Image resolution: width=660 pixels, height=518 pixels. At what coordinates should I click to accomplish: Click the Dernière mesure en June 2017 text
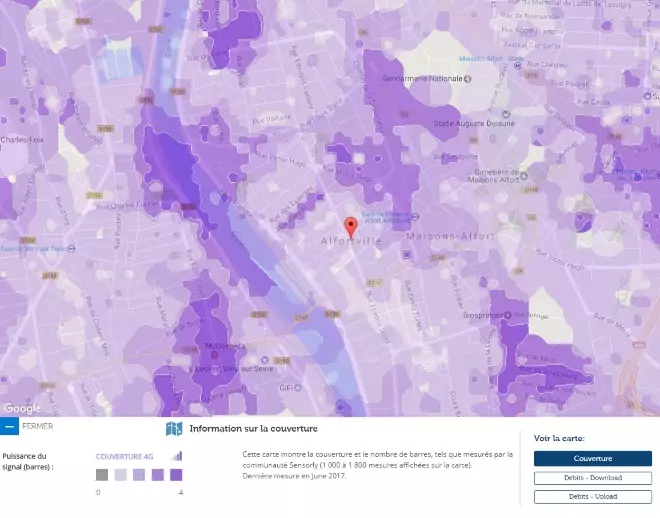294,476
